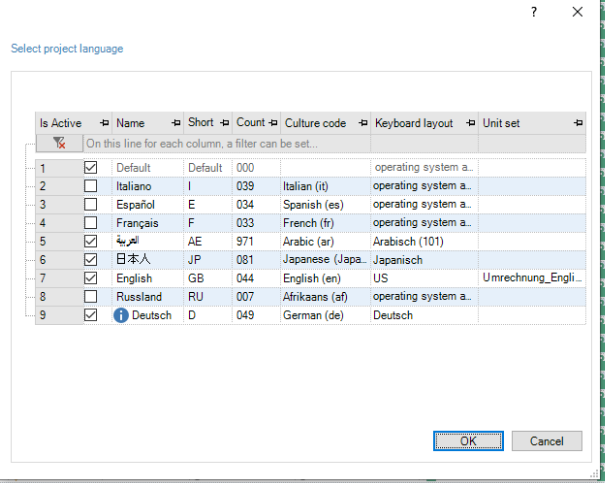The width and height of the screenshot is (605, 484).
Task: Select row number 5 header
Action: [59, 241]
